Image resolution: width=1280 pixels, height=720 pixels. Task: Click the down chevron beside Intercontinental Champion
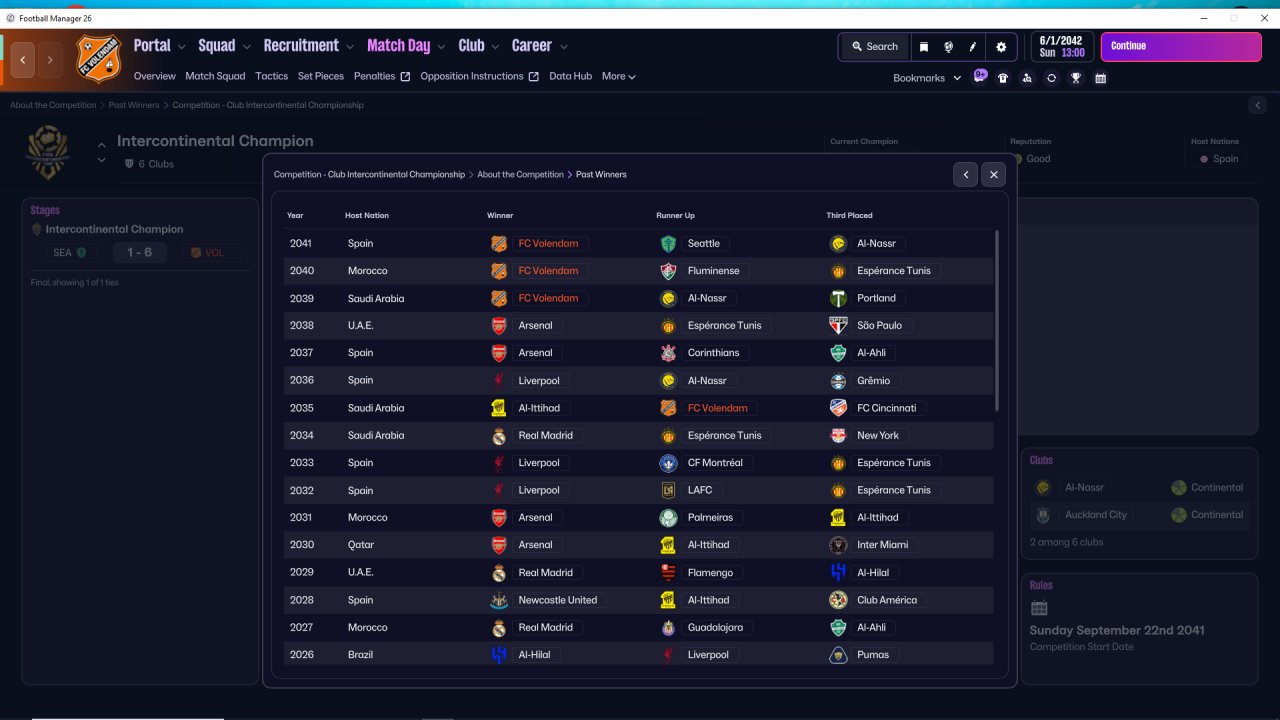click(x=101, y=160)
